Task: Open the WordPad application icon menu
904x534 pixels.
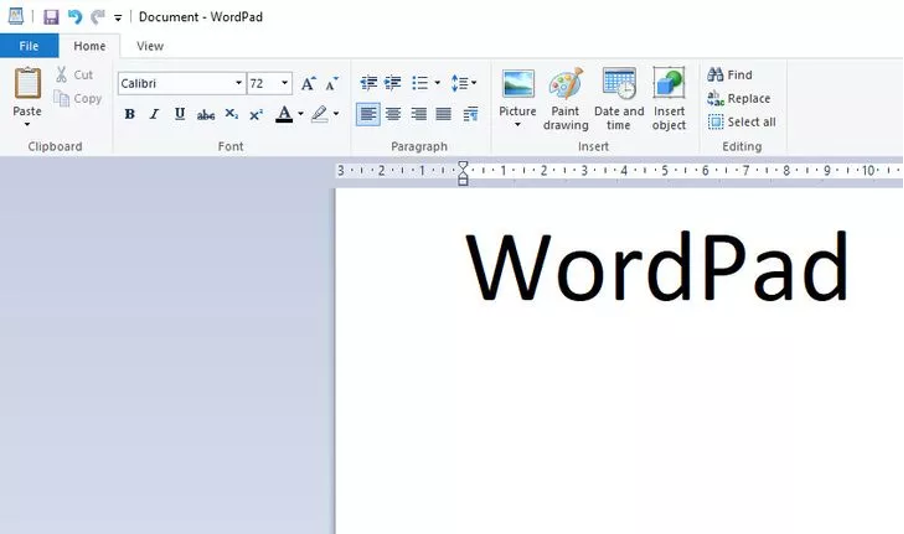Action: (x=16, y=17)
